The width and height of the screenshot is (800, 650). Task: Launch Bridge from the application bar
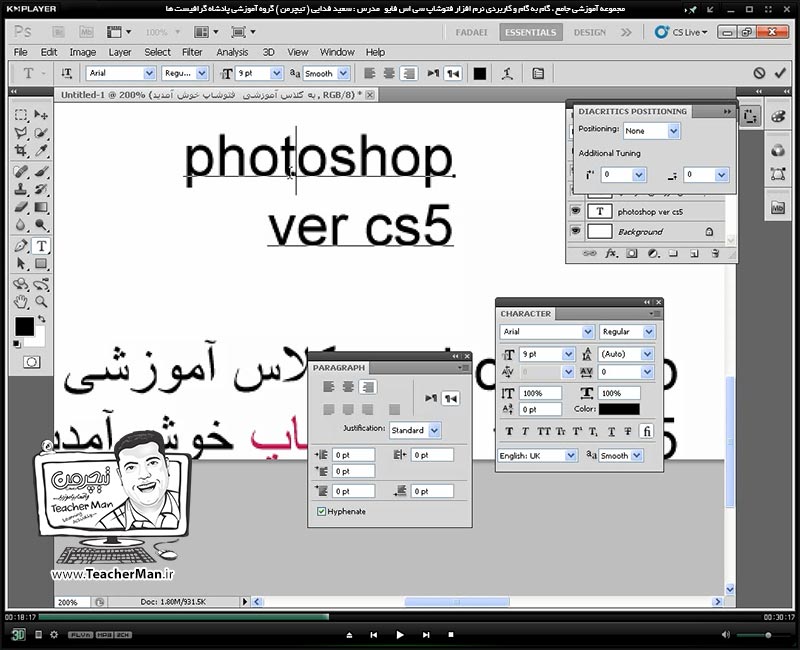(59, 32)
